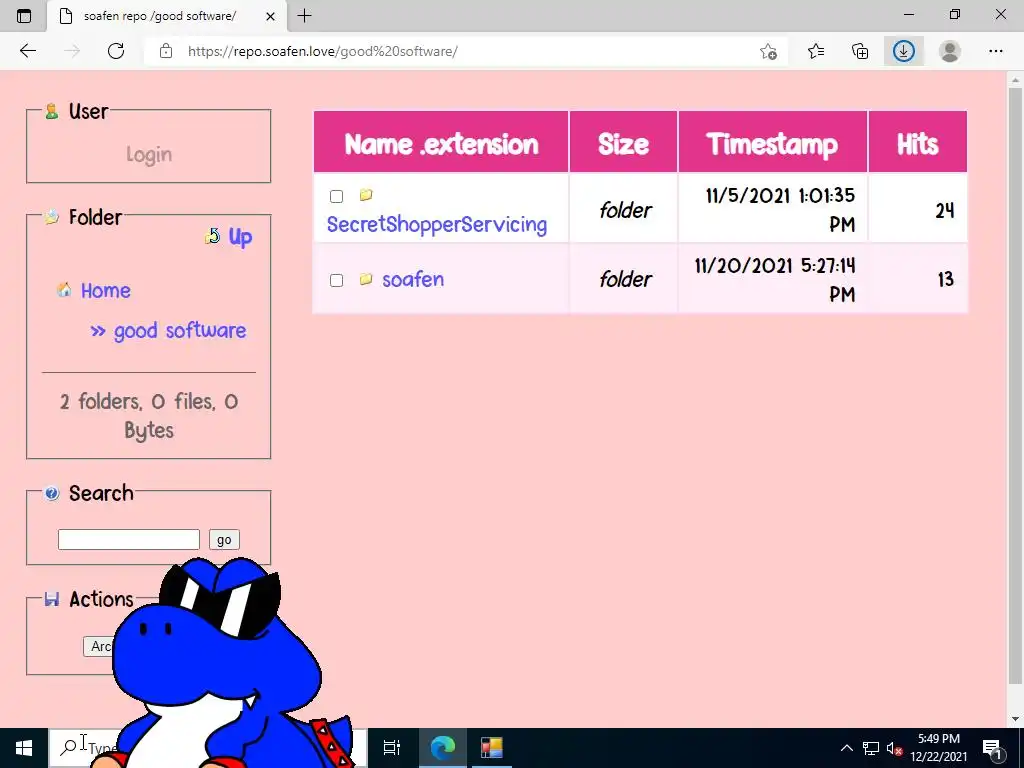Image resolution: width=1024 pixels, height=768 pixels.
Task: Click the Microsoft Edge taskbar icon
Action: pyautogui.click(x=442, y=748)
